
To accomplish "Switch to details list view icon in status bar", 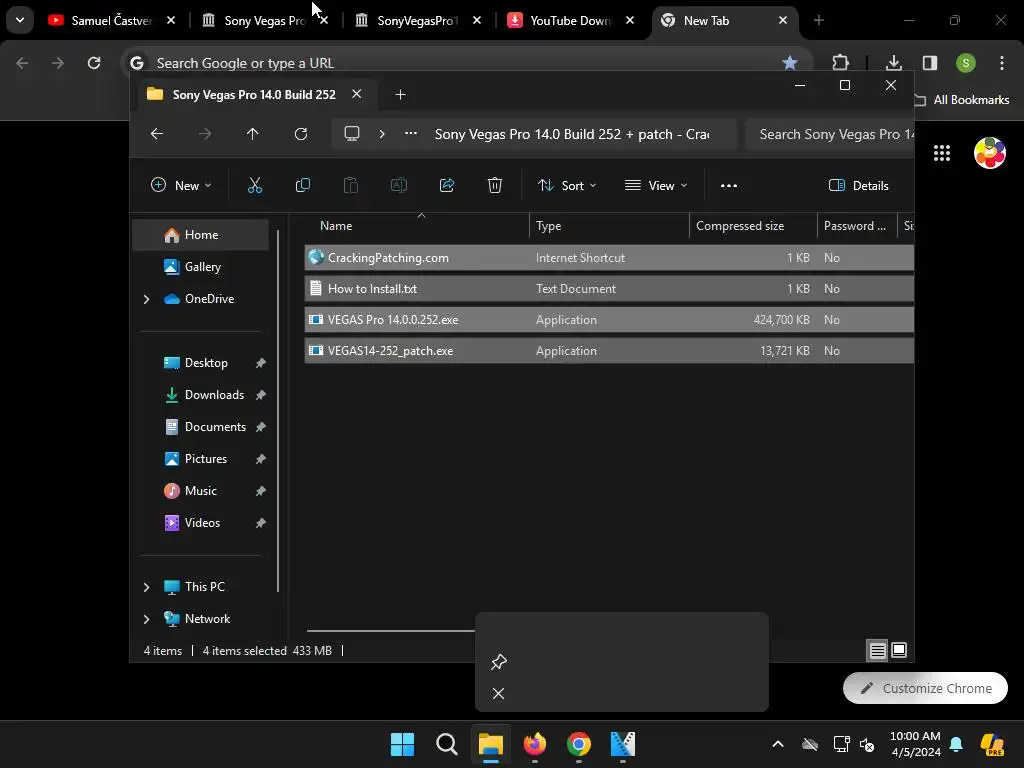I will pyautogui.click(x=878, y=650).
